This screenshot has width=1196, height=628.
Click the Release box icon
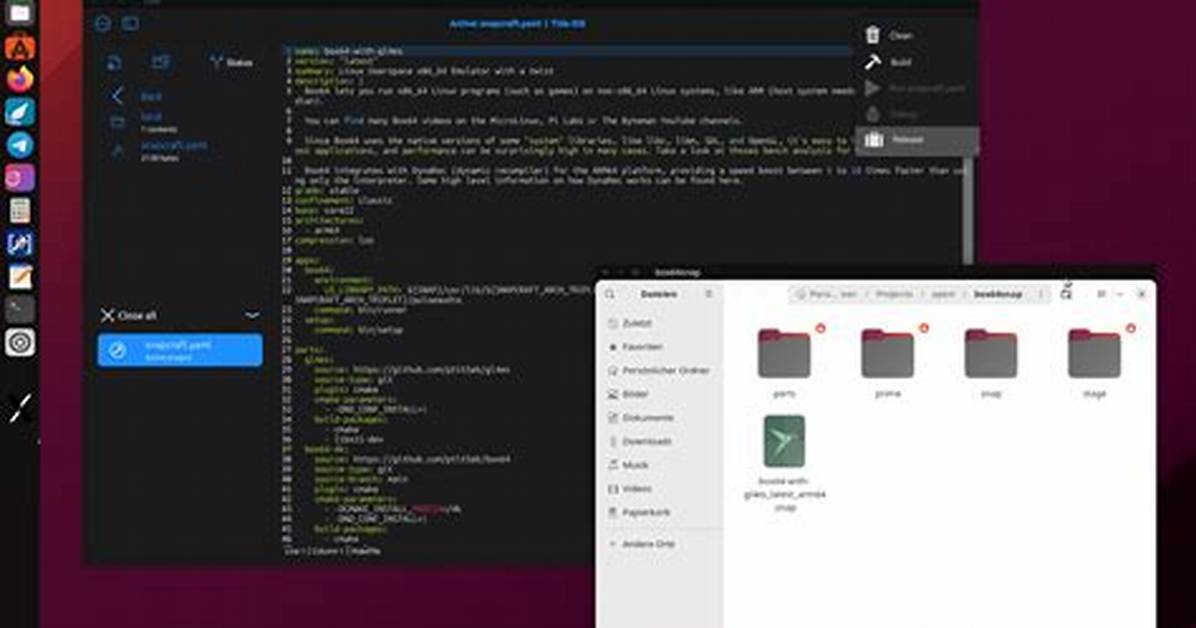click(x=874, y=140)
